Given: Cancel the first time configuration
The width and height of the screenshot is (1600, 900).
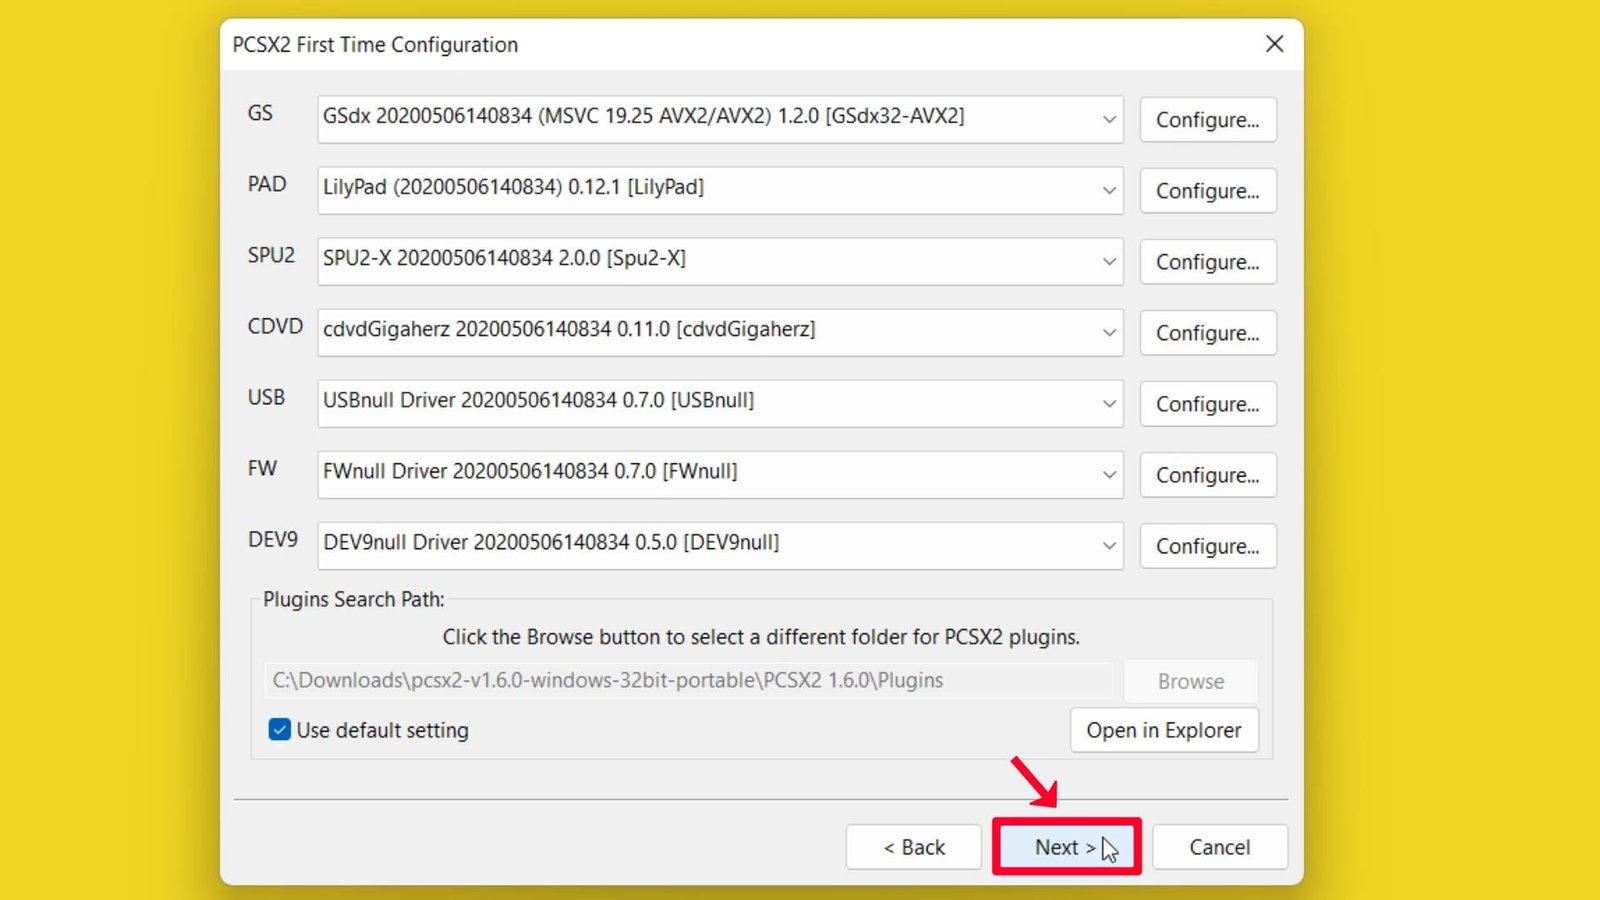Looking at the screenshot, I should [x=1220, y=847].
